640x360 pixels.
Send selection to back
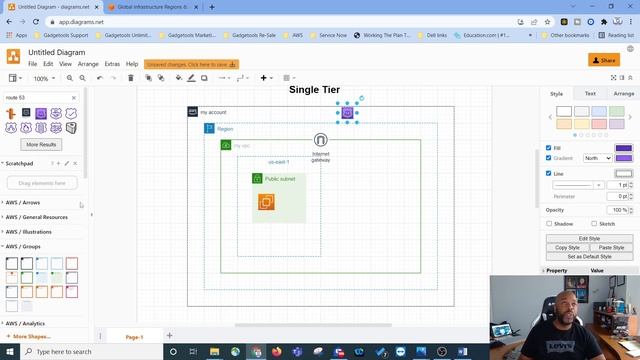click(x=161, y=78)
